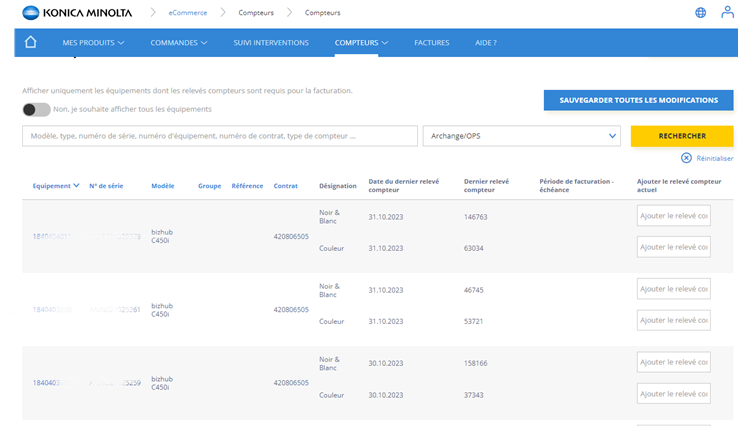Click Désignation column header
738x426 pixels.
[x=337, y=186]
